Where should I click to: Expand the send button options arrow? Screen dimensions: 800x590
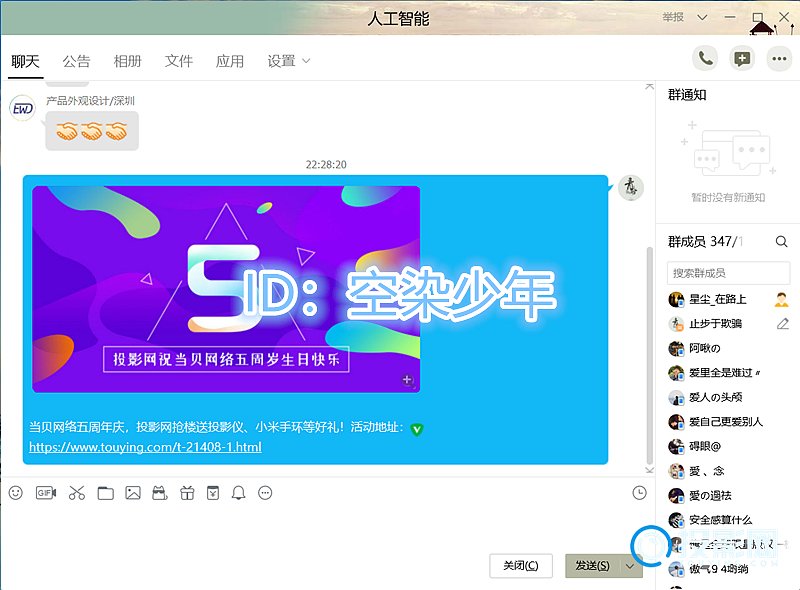630,566
